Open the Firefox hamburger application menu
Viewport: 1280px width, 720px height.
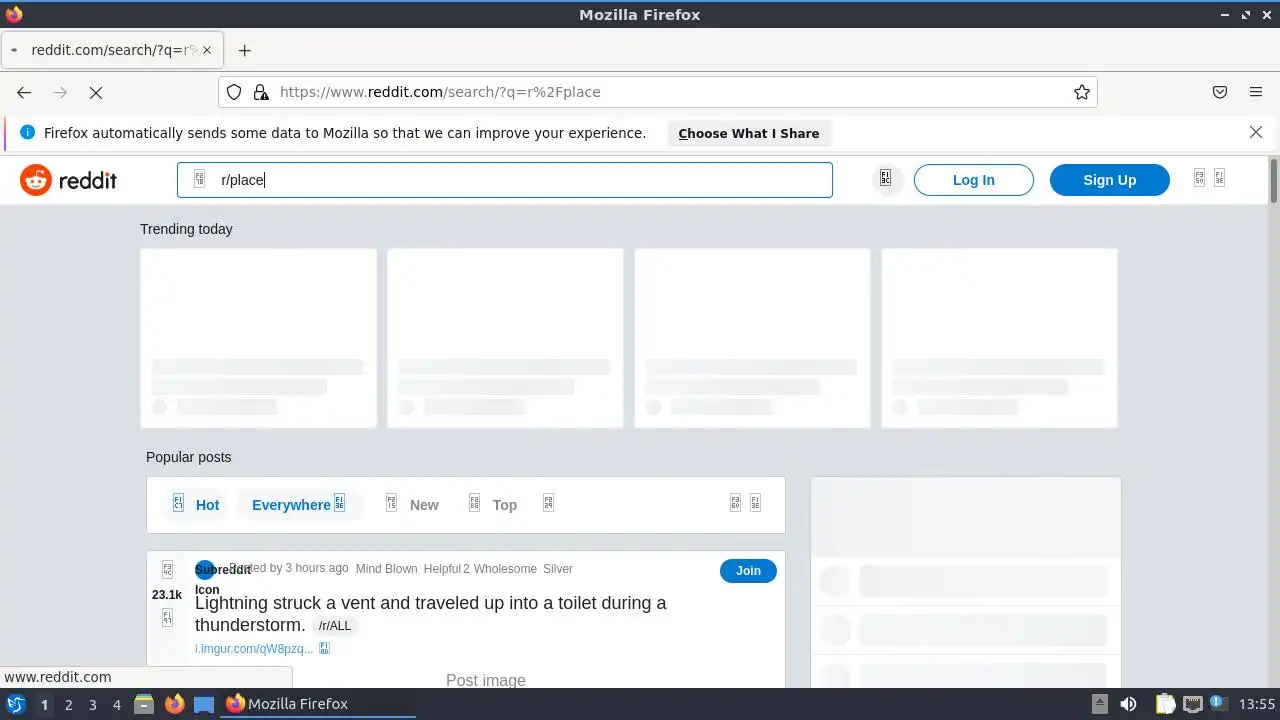pos(1256,92)
